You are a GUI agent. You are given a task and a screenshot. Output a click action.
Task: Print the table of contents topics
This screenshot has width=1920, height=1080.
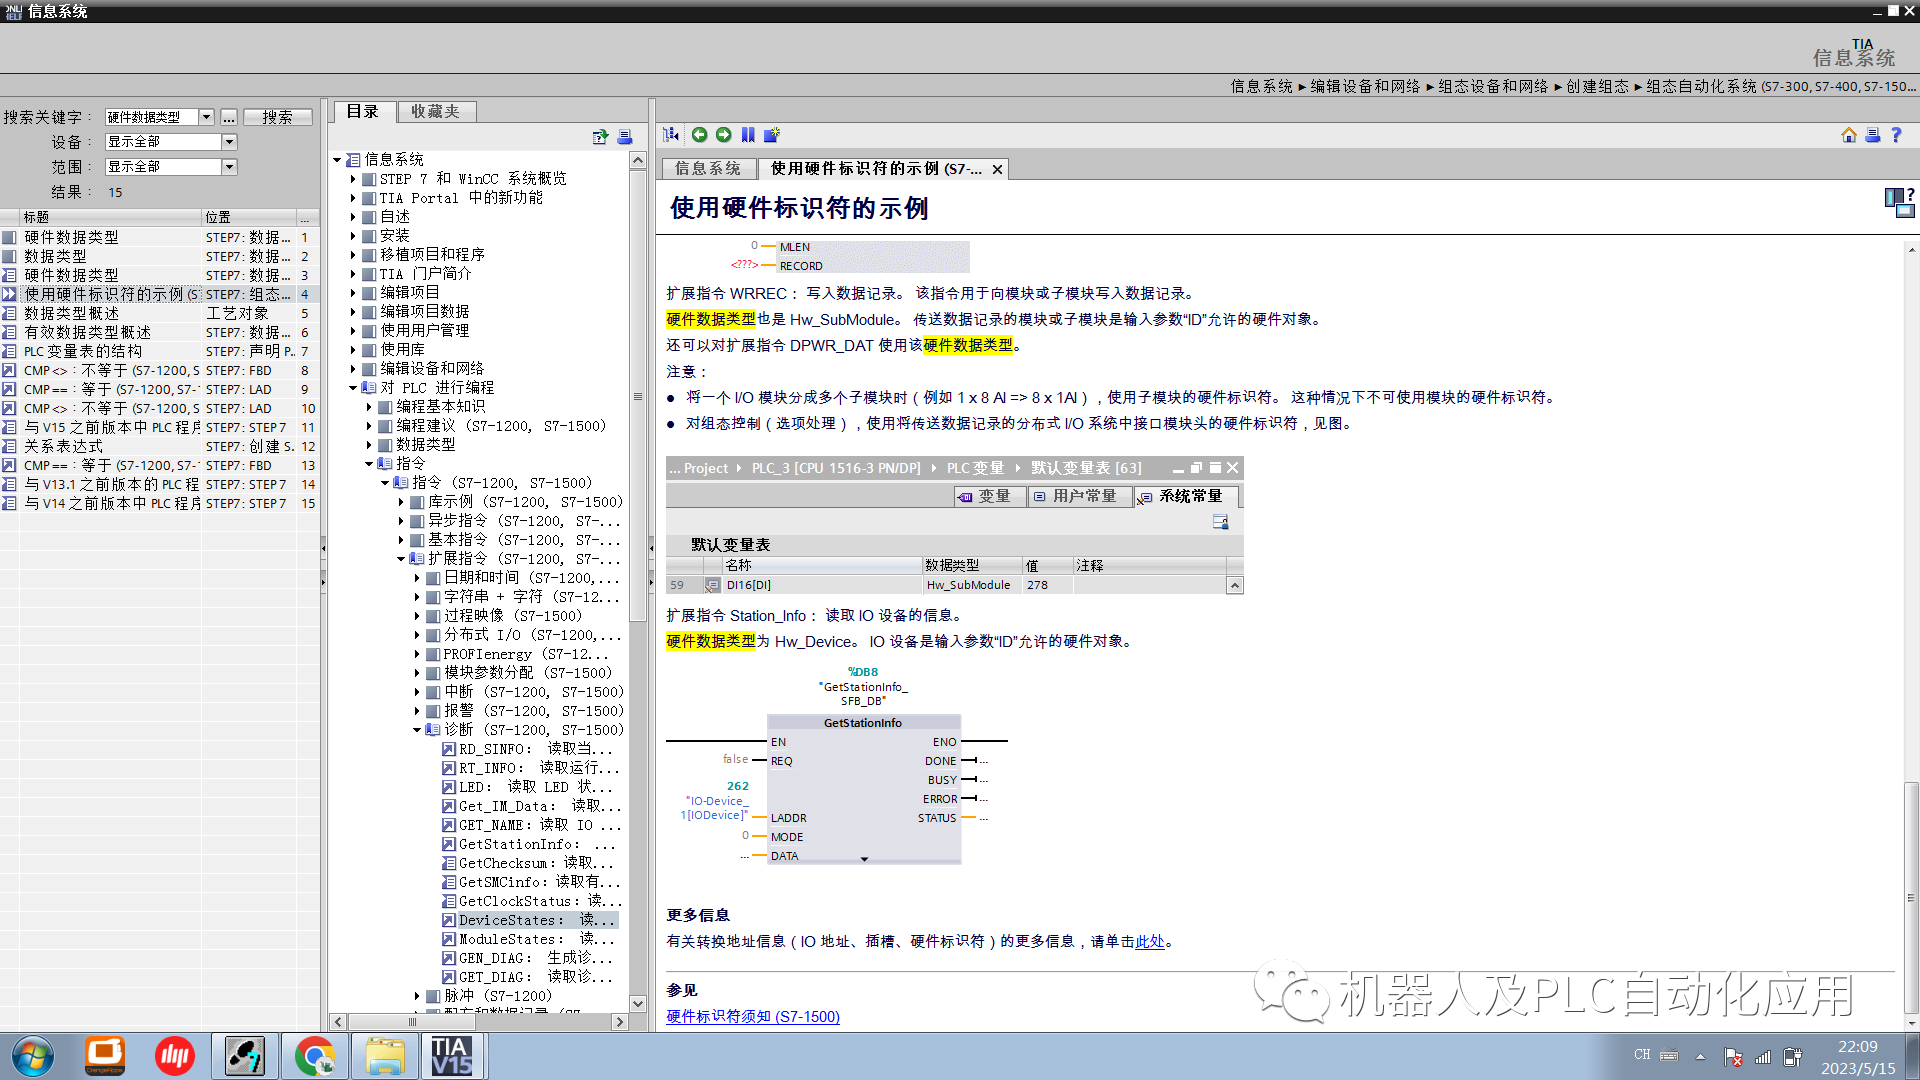click(625, 137)
